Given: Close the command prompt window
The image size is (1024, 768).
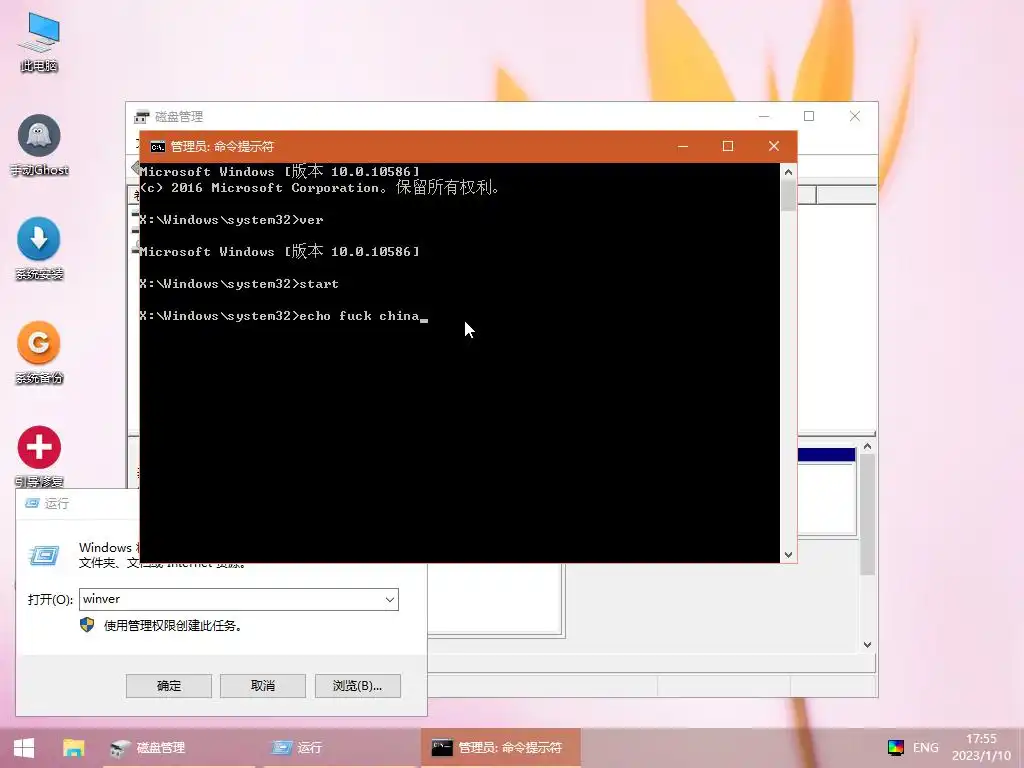Looking at the screenshot, I should [x=774, y=146].
